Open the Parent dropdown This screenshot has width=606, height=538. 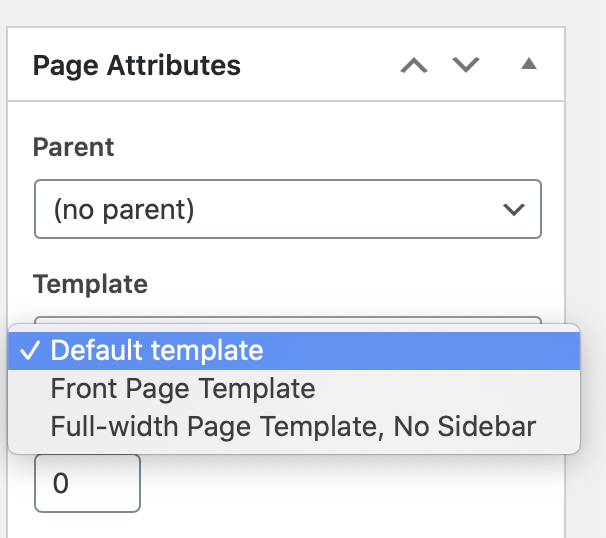coord(287,209)
